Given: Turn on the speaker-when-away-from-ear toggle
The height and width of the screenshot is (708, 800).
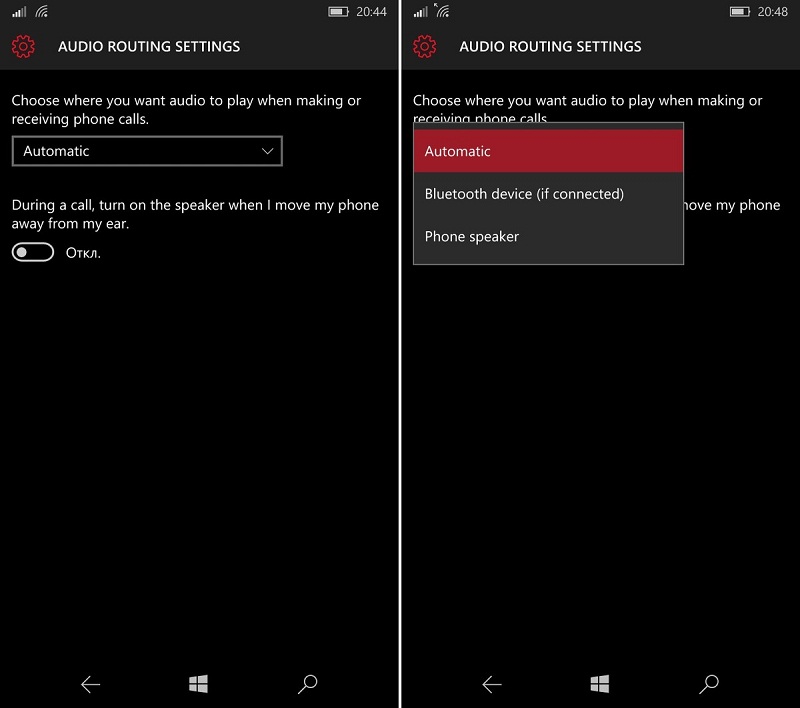Looking at the screenshot, I should coord(33,252).
